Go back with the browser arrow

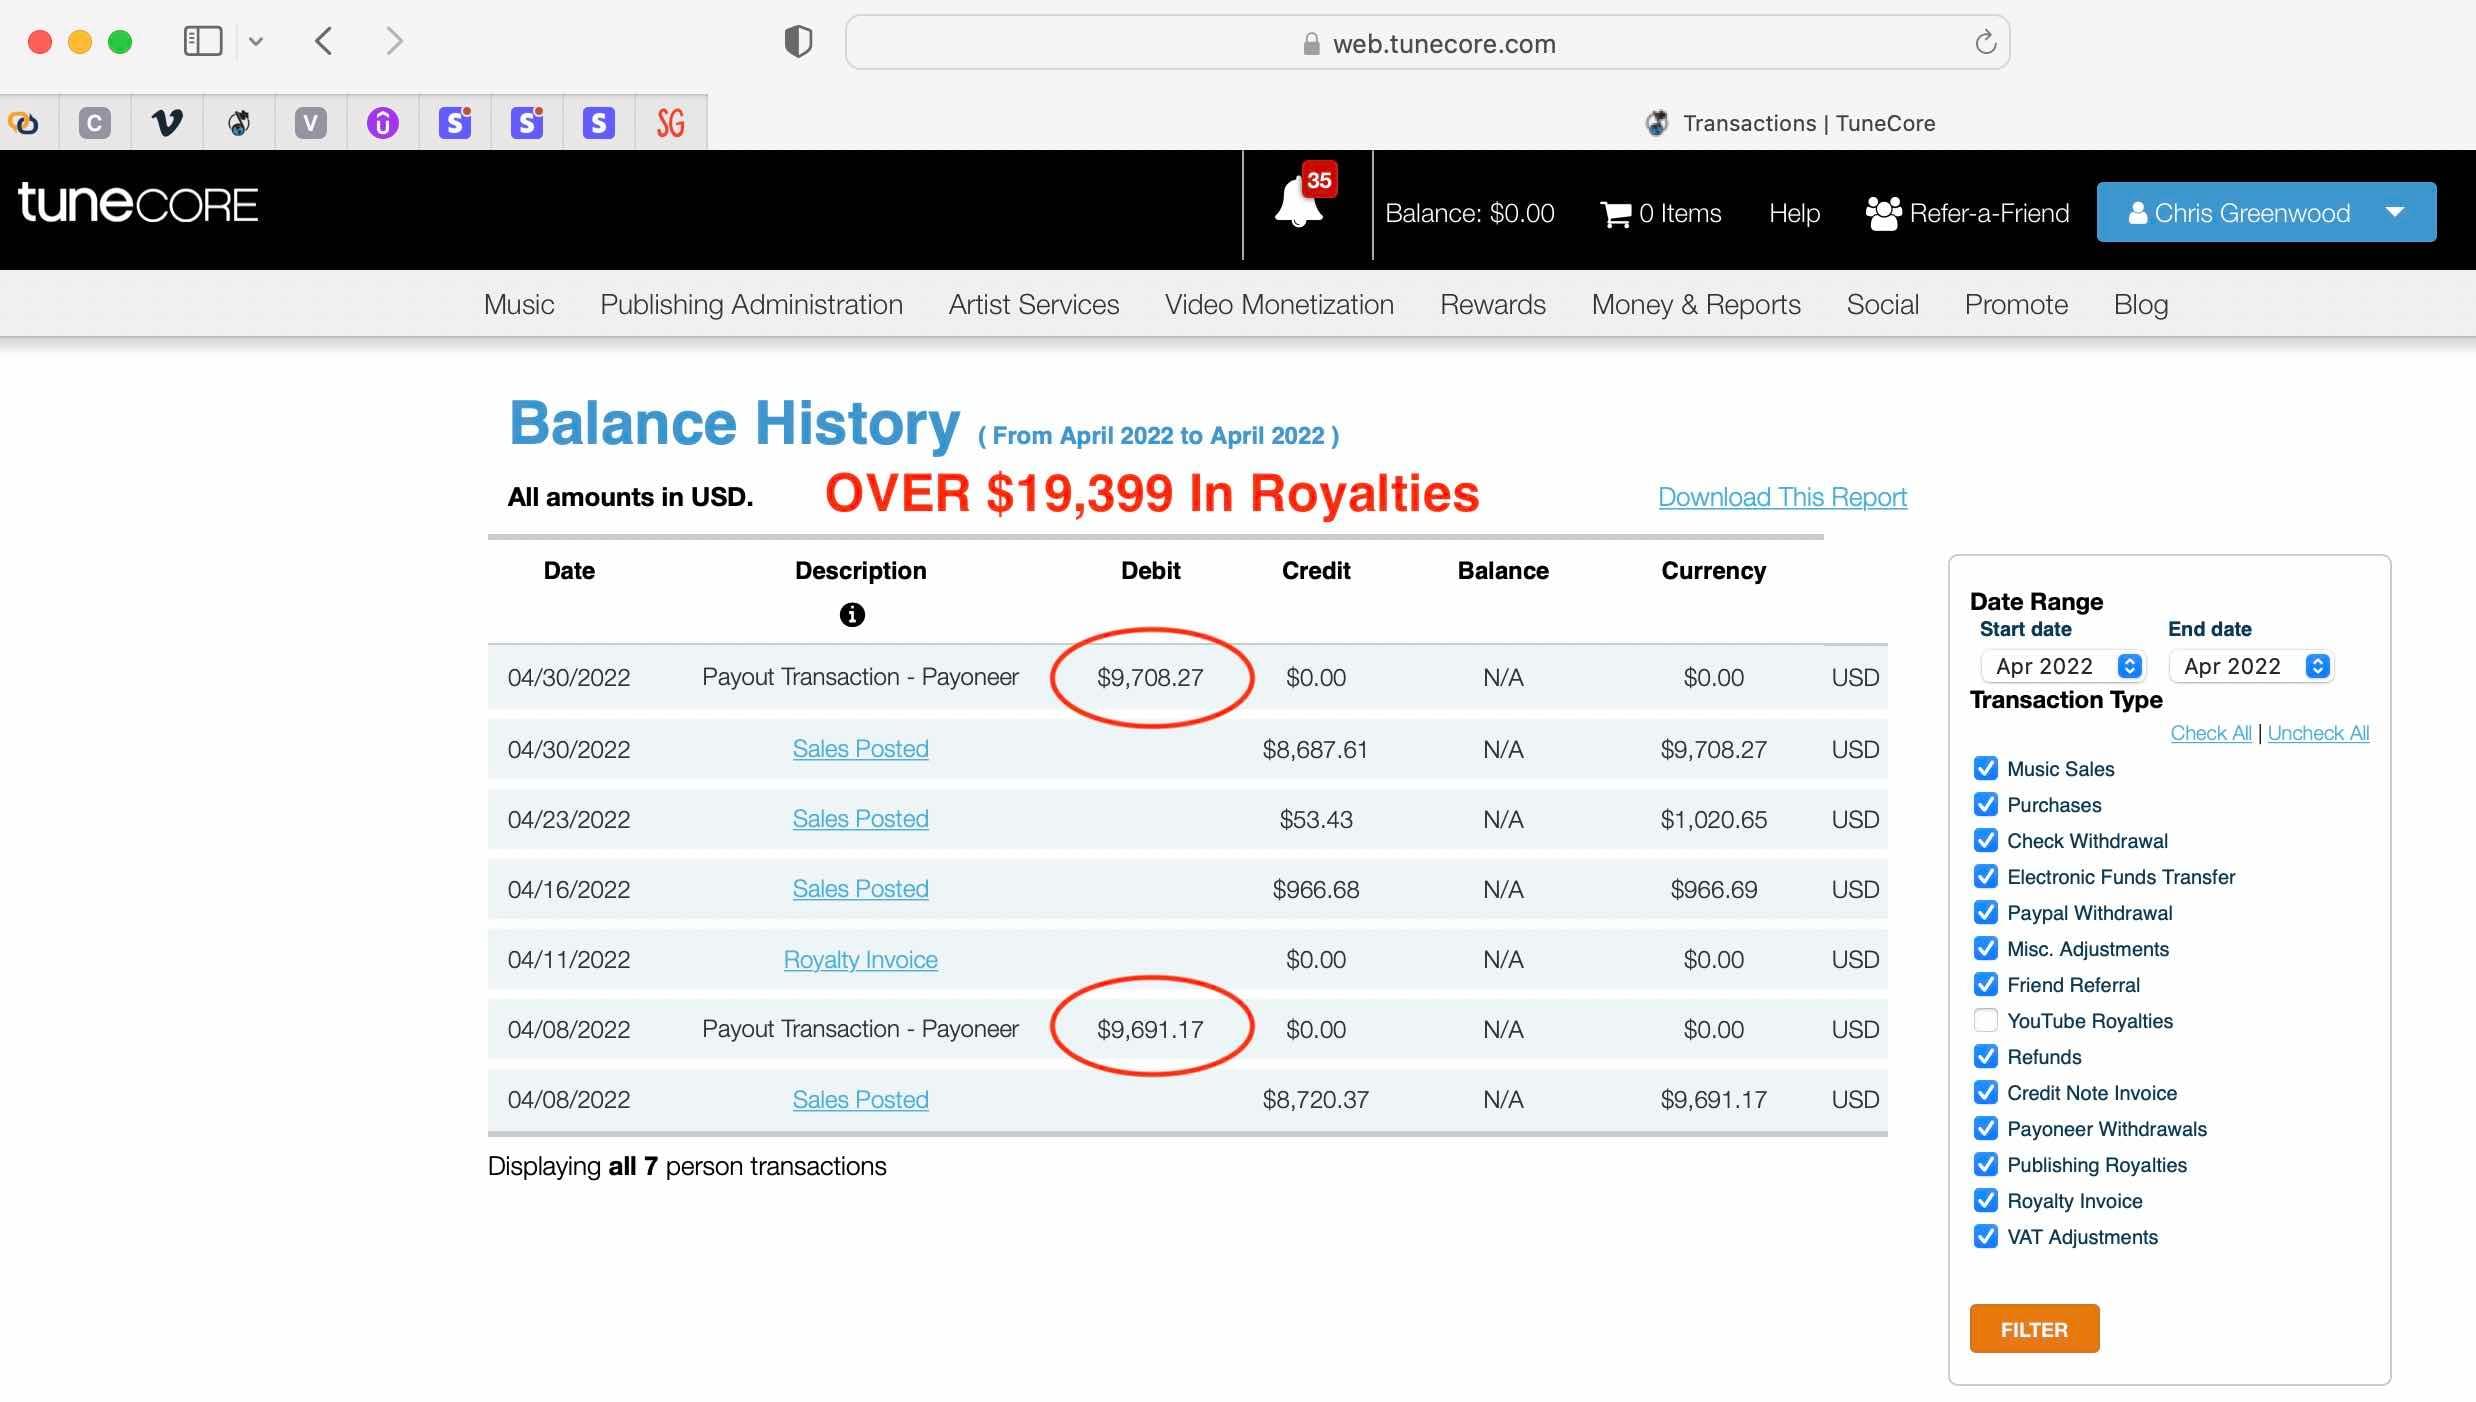tap(323, 41)
